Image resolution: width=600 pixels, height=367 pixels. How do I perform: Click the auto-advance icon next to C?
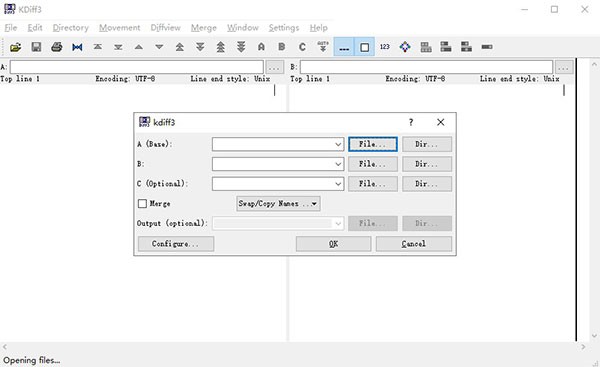[x=323, y=47]
